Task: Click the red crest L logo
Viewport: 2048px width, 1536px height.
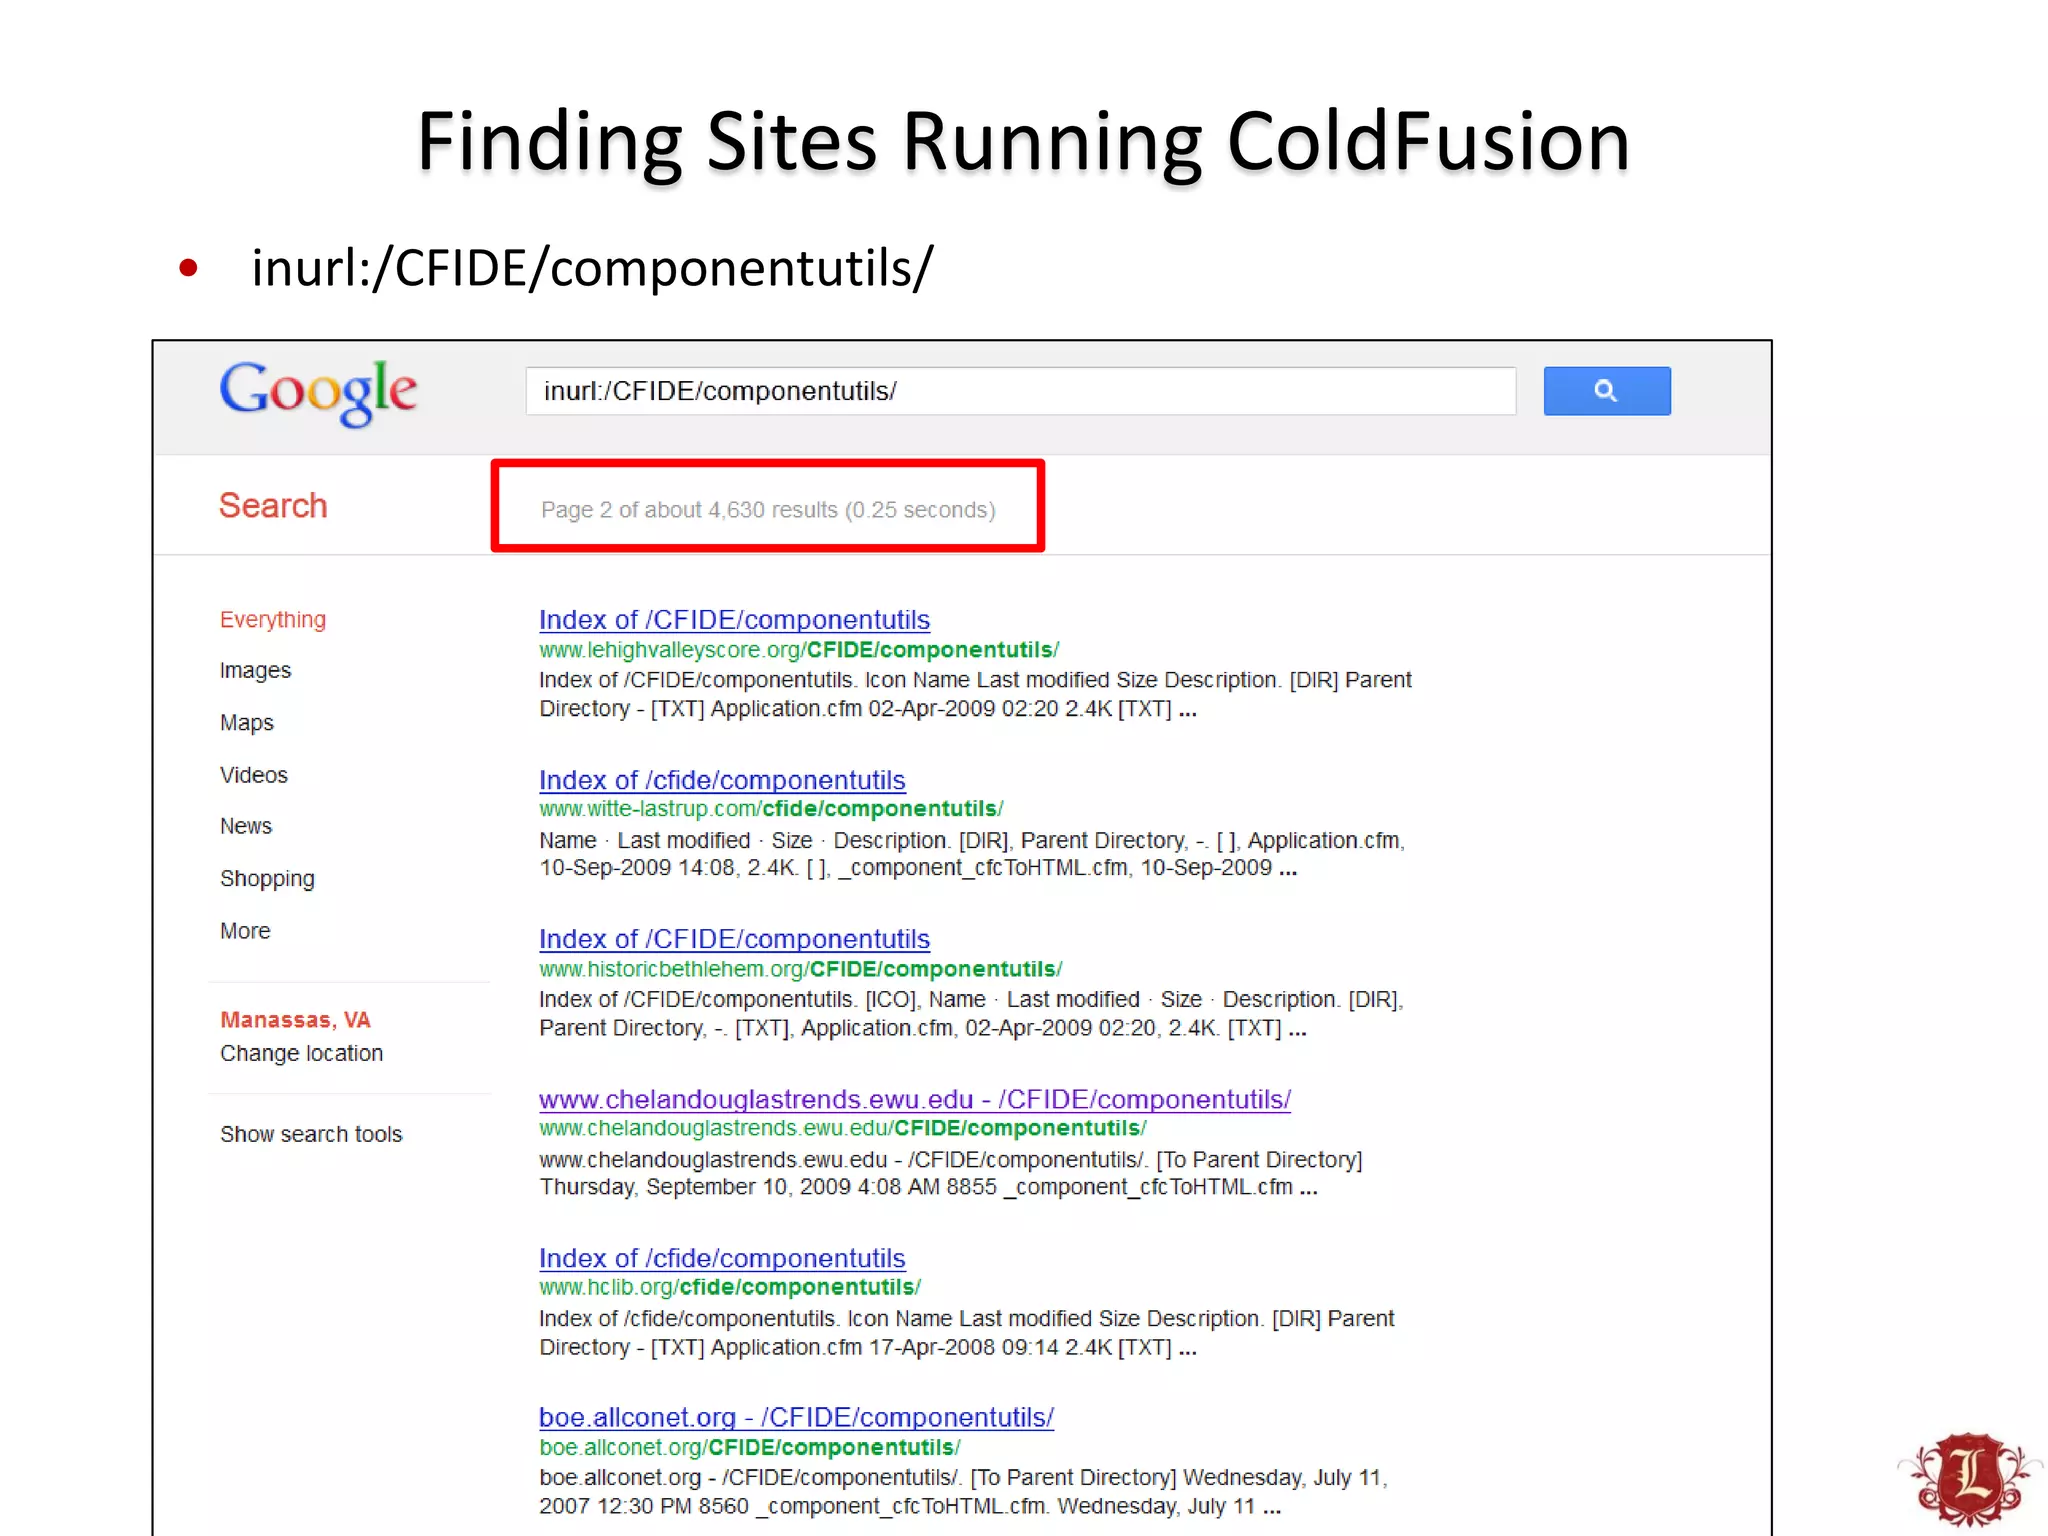Action: click(x=1970, y=1478)
